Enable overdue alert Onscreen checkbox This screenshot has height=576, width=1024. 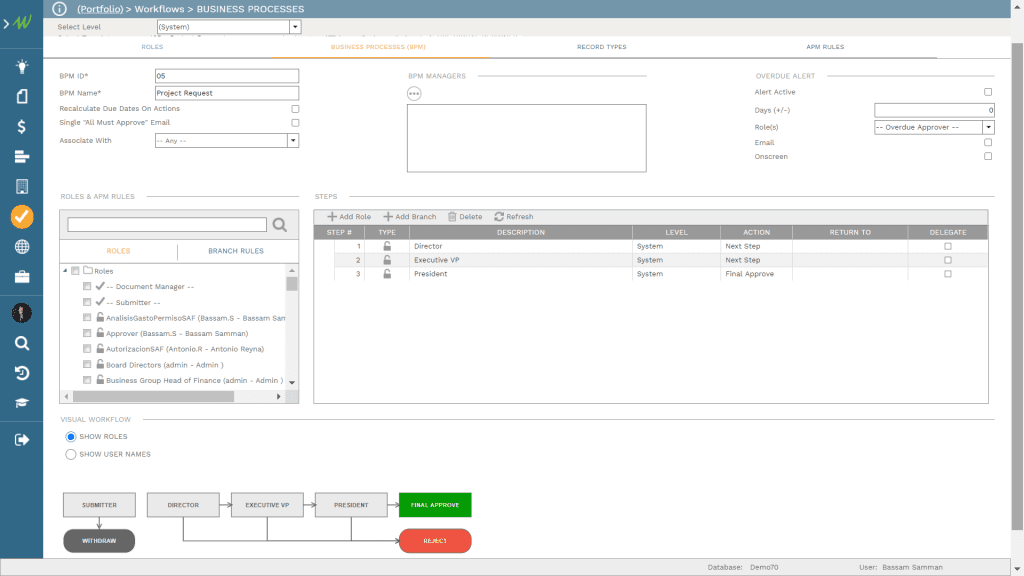click(x=988, y=156)
